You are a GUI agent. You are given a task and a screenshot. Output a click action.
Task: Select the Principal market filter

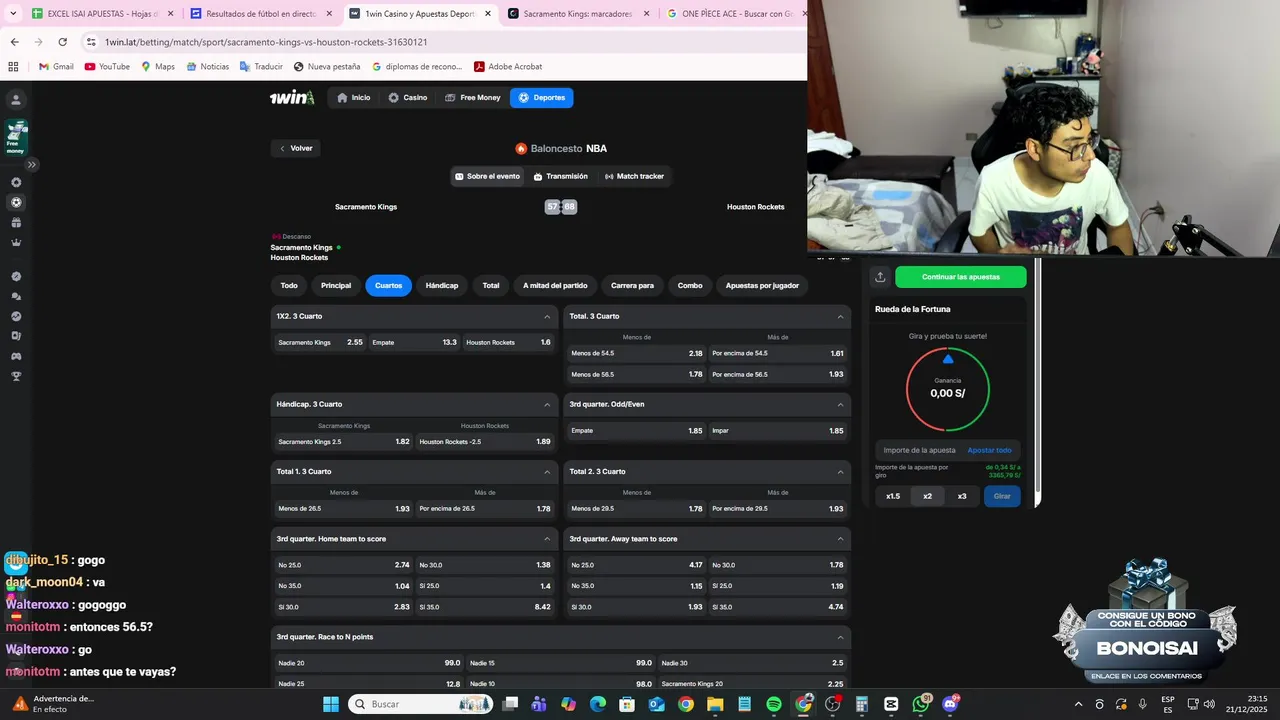coord(336,285)
